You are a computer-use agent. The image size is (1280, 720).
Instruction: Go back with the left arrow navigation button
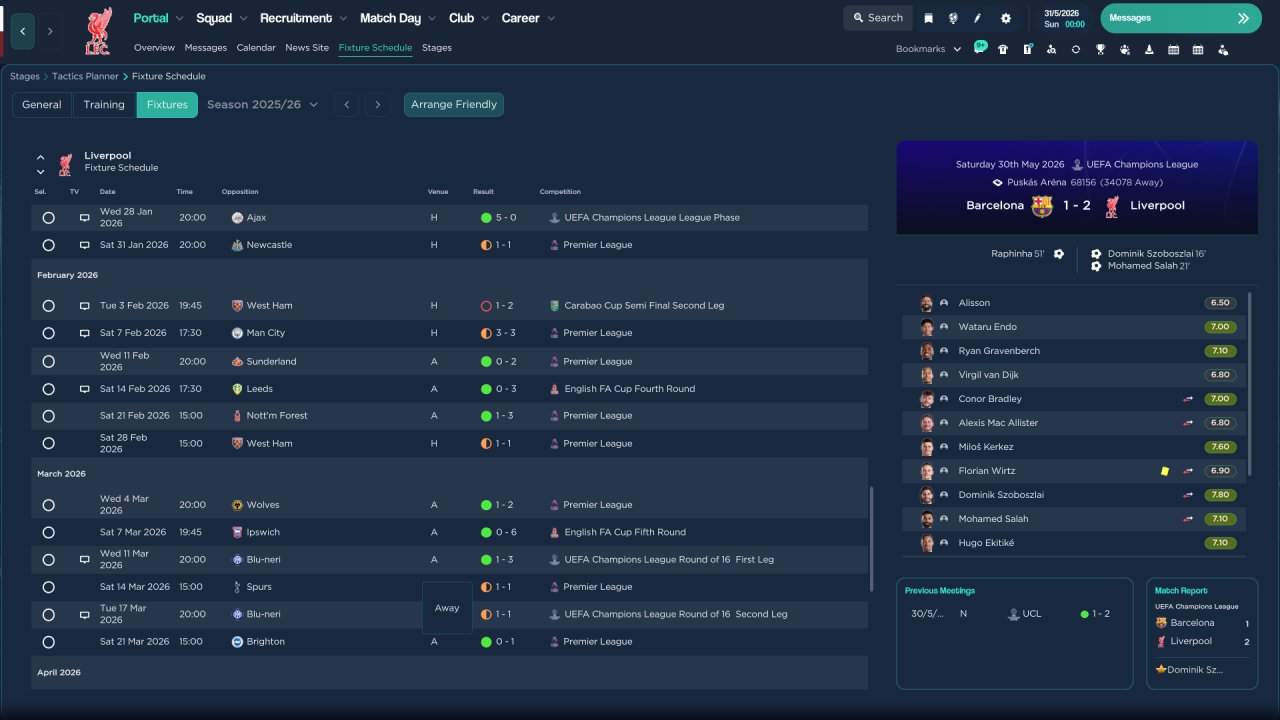(x=23, y=31)
